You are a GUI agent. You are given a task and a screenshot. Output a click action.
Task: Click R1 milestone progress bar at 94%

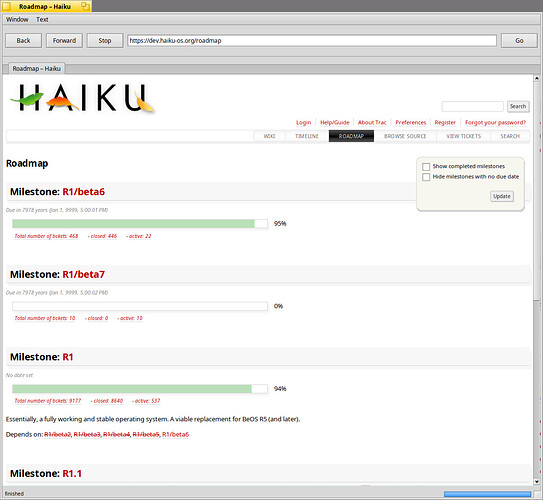tap(140, 389)
